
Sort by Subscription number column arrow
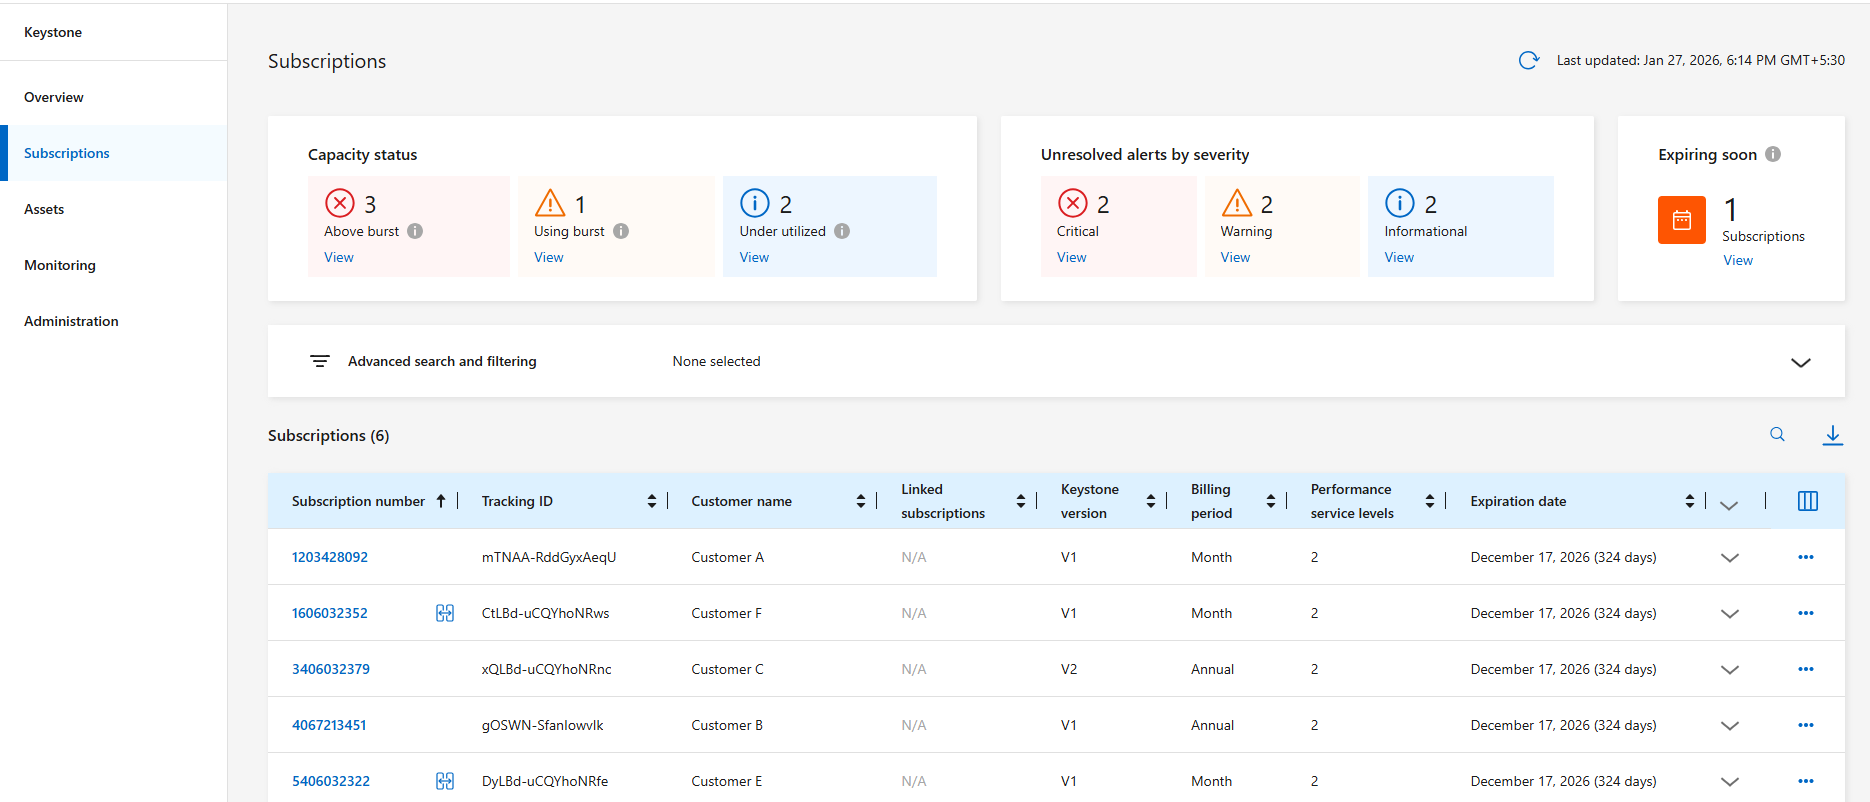click(440, 501)
